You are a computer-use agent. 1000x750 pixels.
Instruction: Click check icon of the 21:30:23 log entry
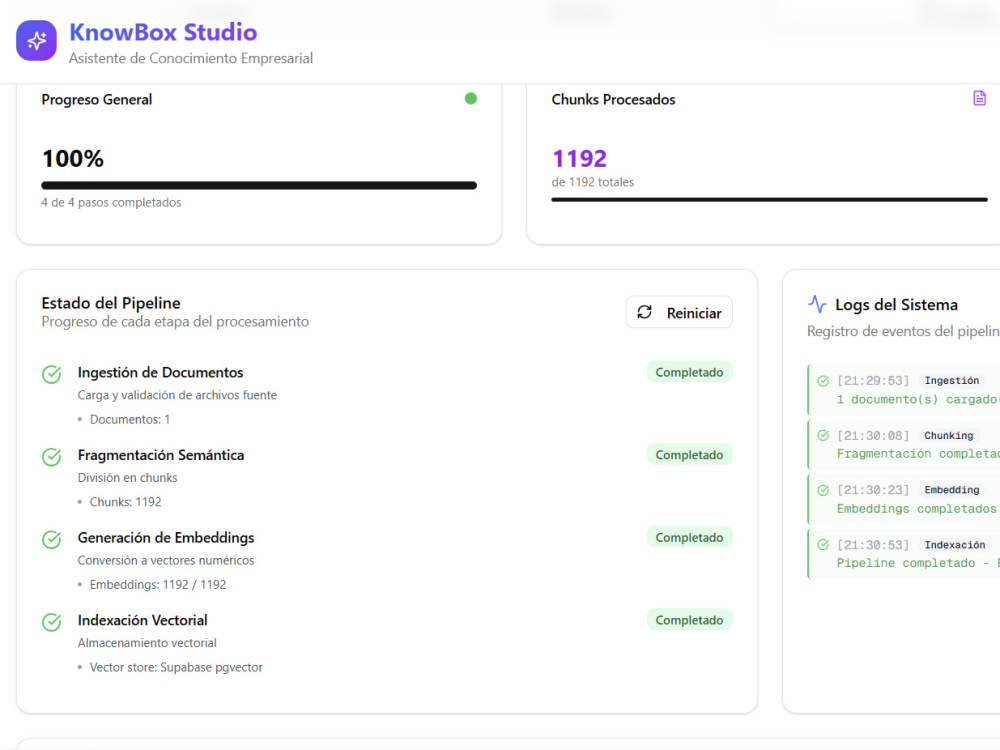coord(823,490)
